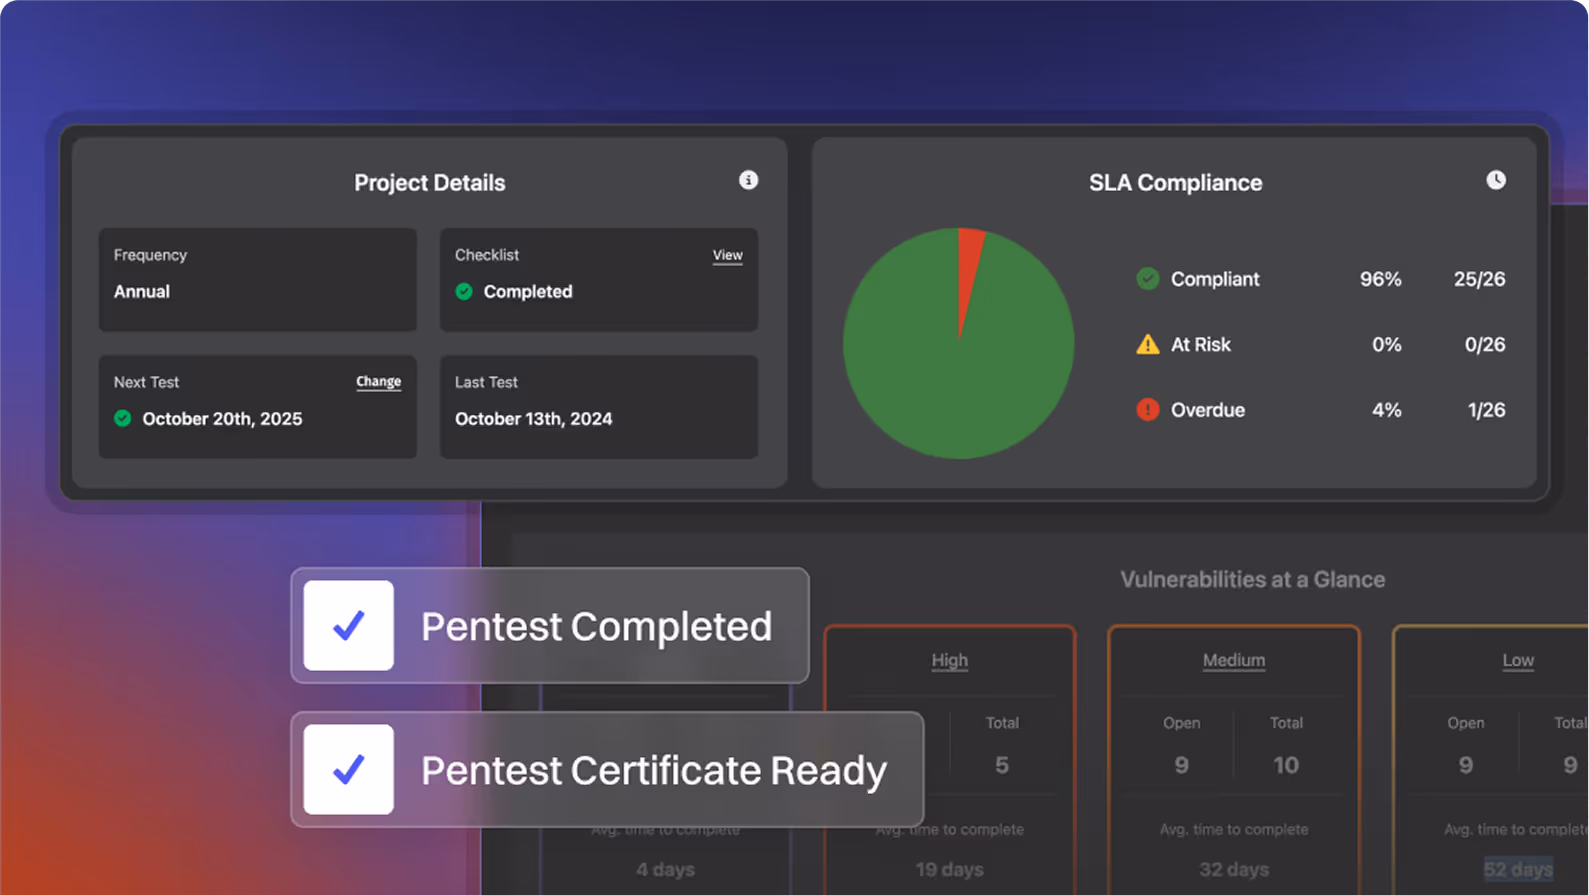Open the Low vulnerabilities link
1589x896 pixels.
pyautogui.click(x=1517, y=661)
